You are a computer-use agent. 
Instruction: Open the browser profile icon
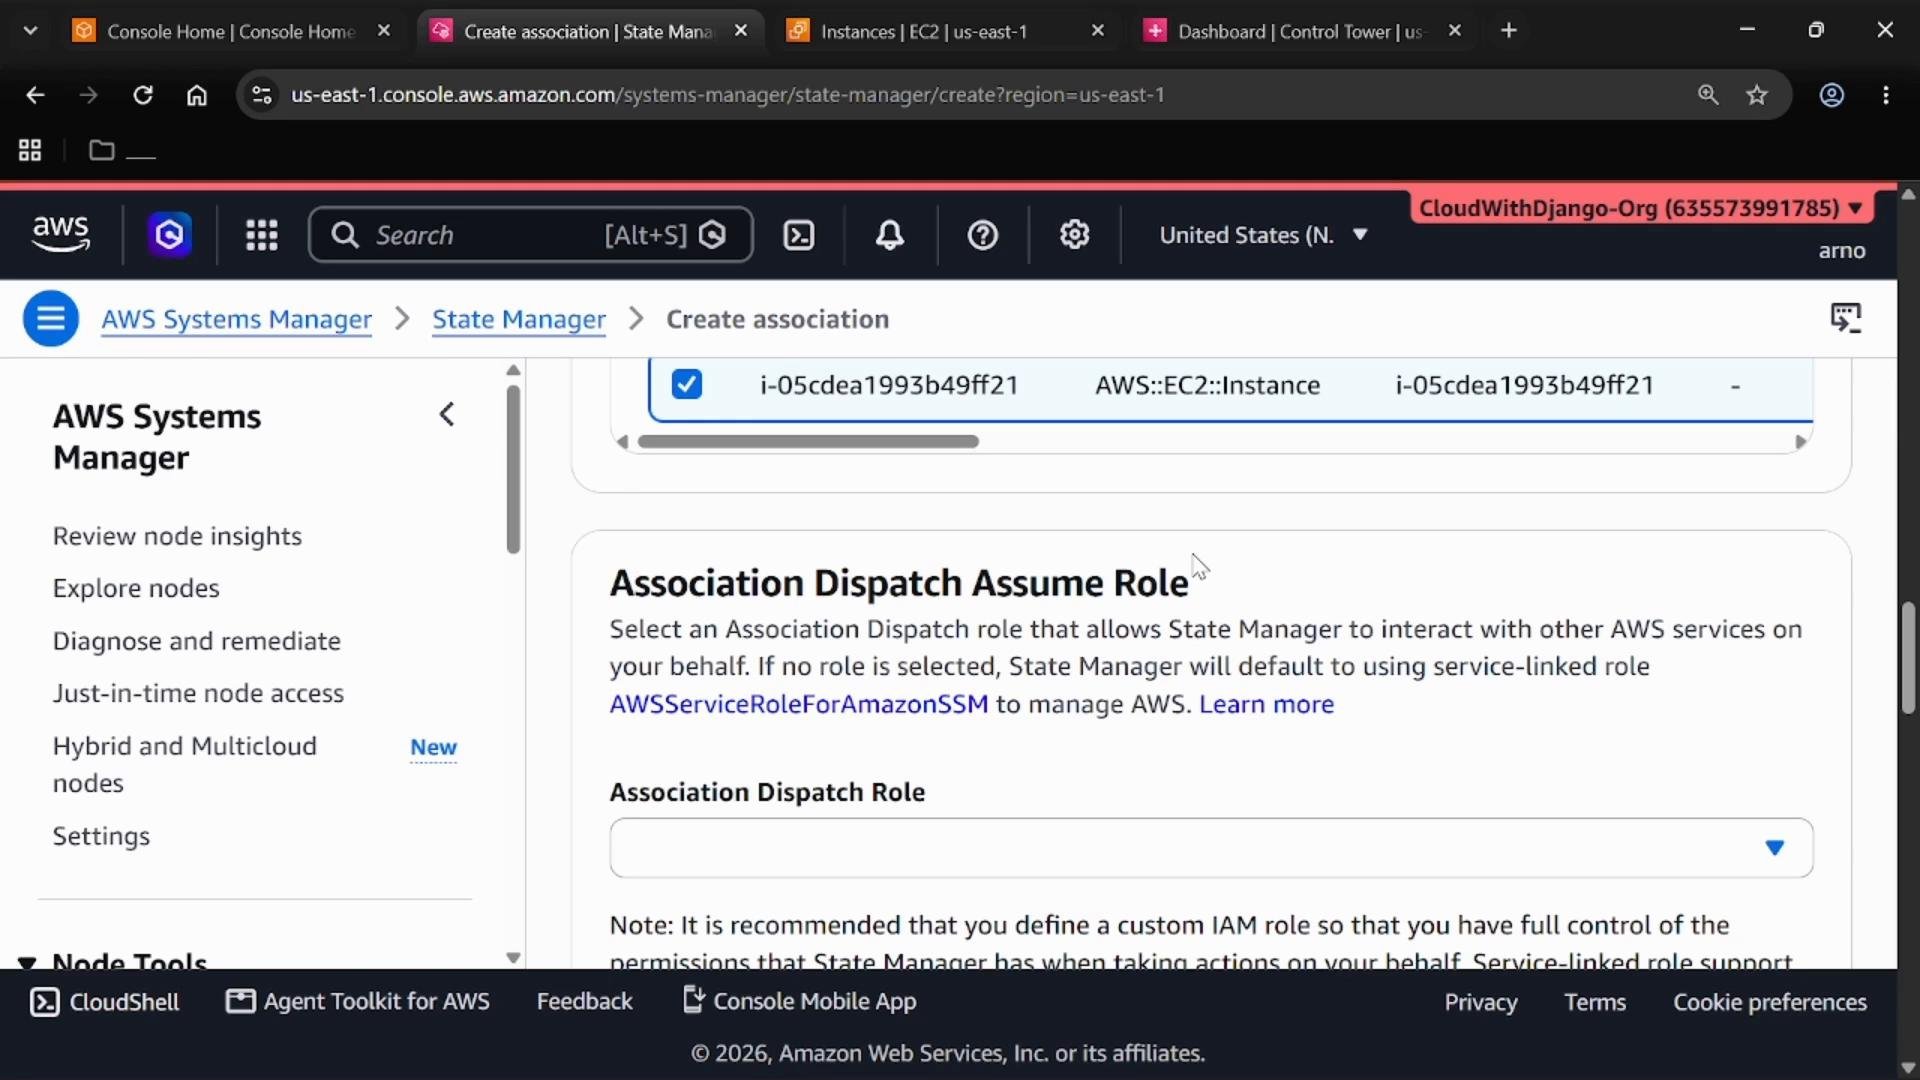[1832, 95]
